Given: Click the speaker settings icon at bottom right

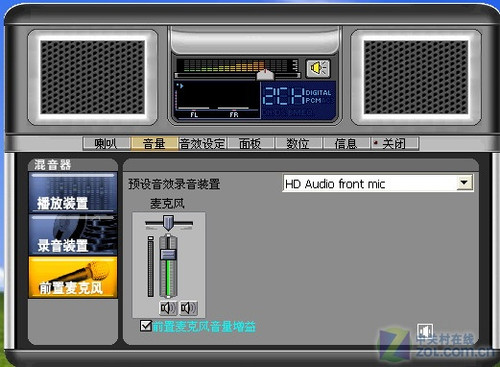Looking at the screenshot, I should [x=425, y=331].
